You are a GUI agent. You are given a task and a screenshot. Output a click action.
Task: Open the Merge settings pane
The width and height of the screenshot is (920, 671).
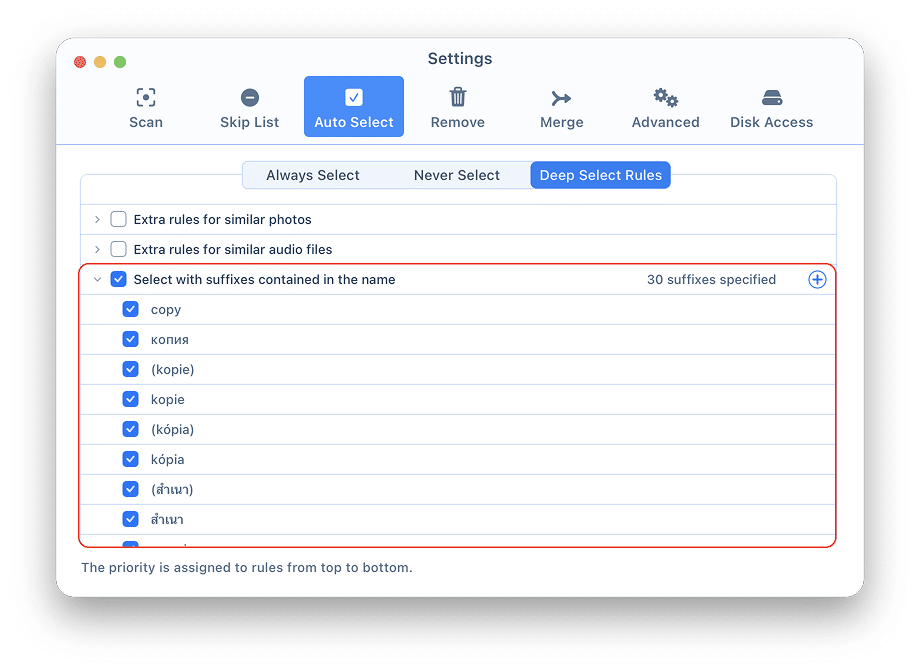561,108
